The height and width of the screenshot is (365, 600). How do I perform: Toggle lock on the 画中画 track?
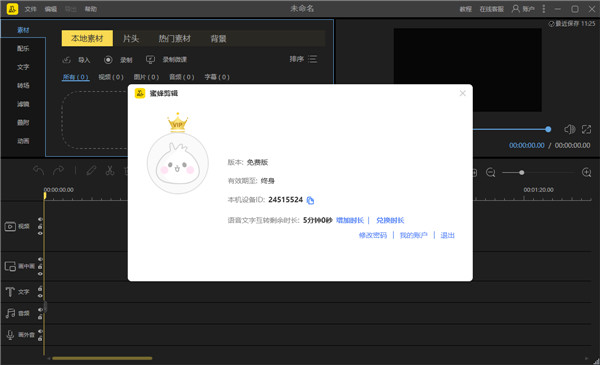point(40,266)
